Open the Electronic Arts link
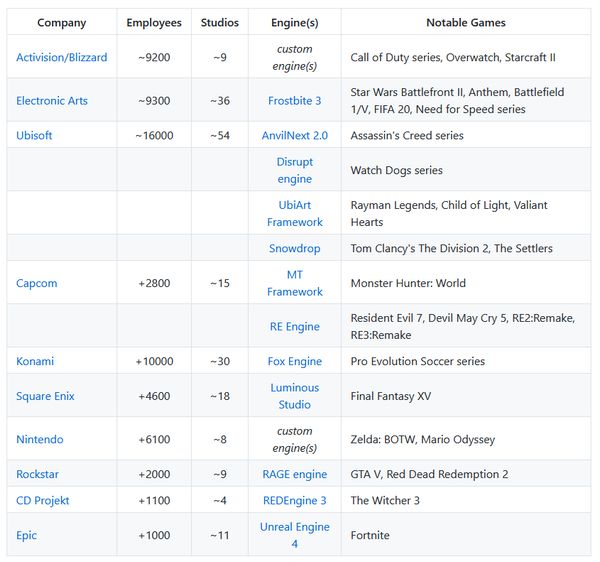The image size is (600, 562). point(52,101)
